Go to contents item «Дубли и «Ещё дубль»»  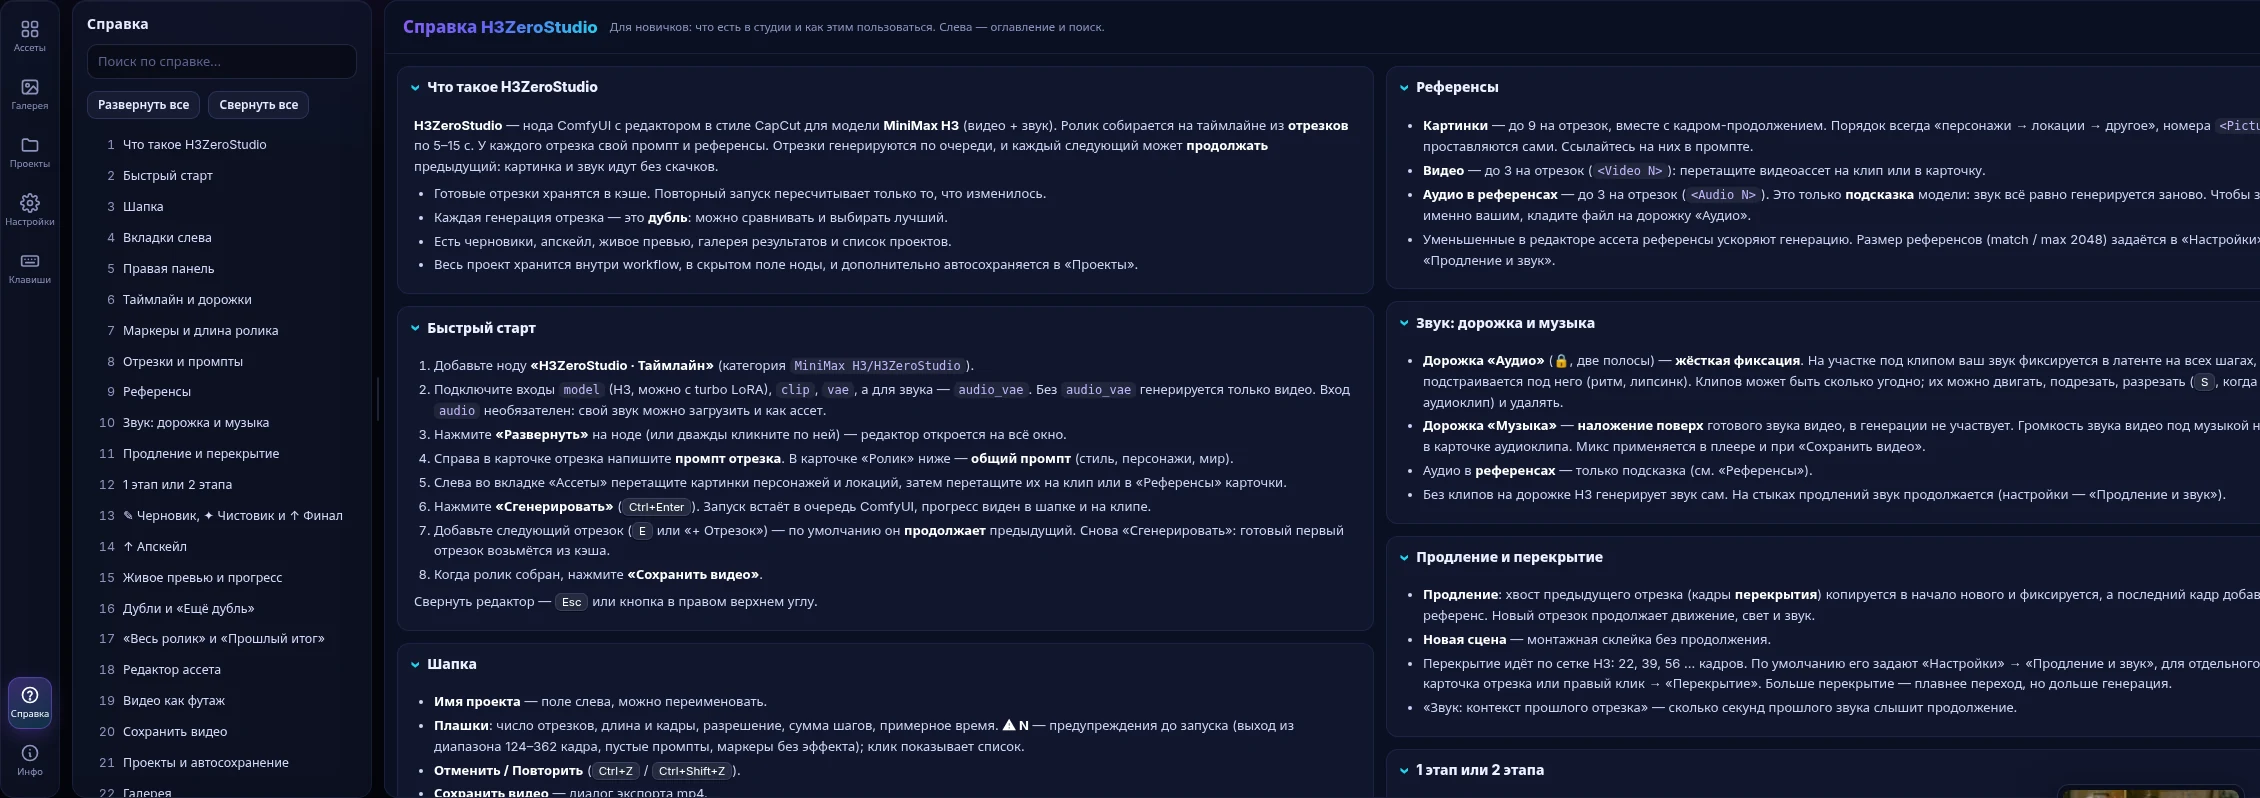click(222, 609)
